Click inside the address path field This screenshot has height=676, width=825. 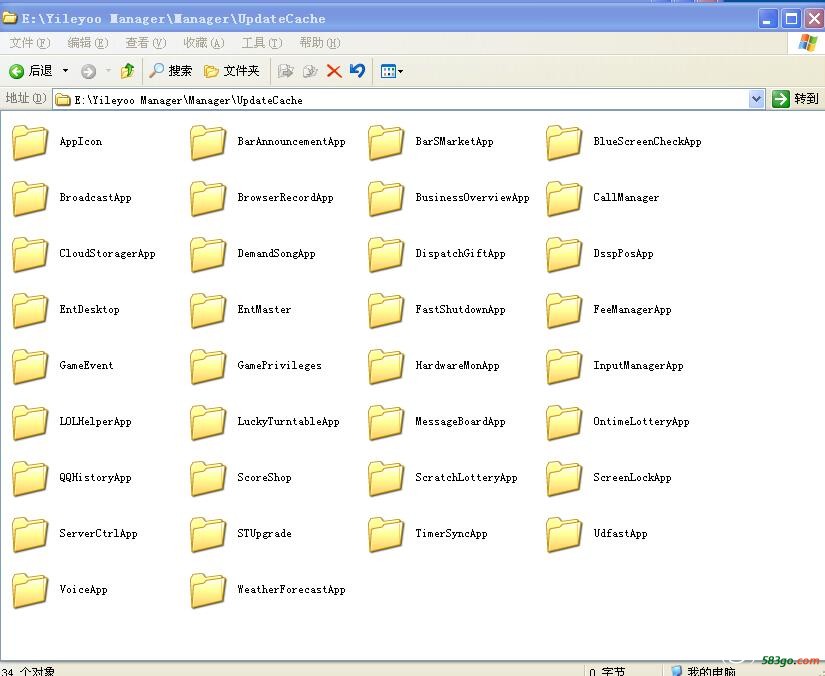(x=401, y=99)
